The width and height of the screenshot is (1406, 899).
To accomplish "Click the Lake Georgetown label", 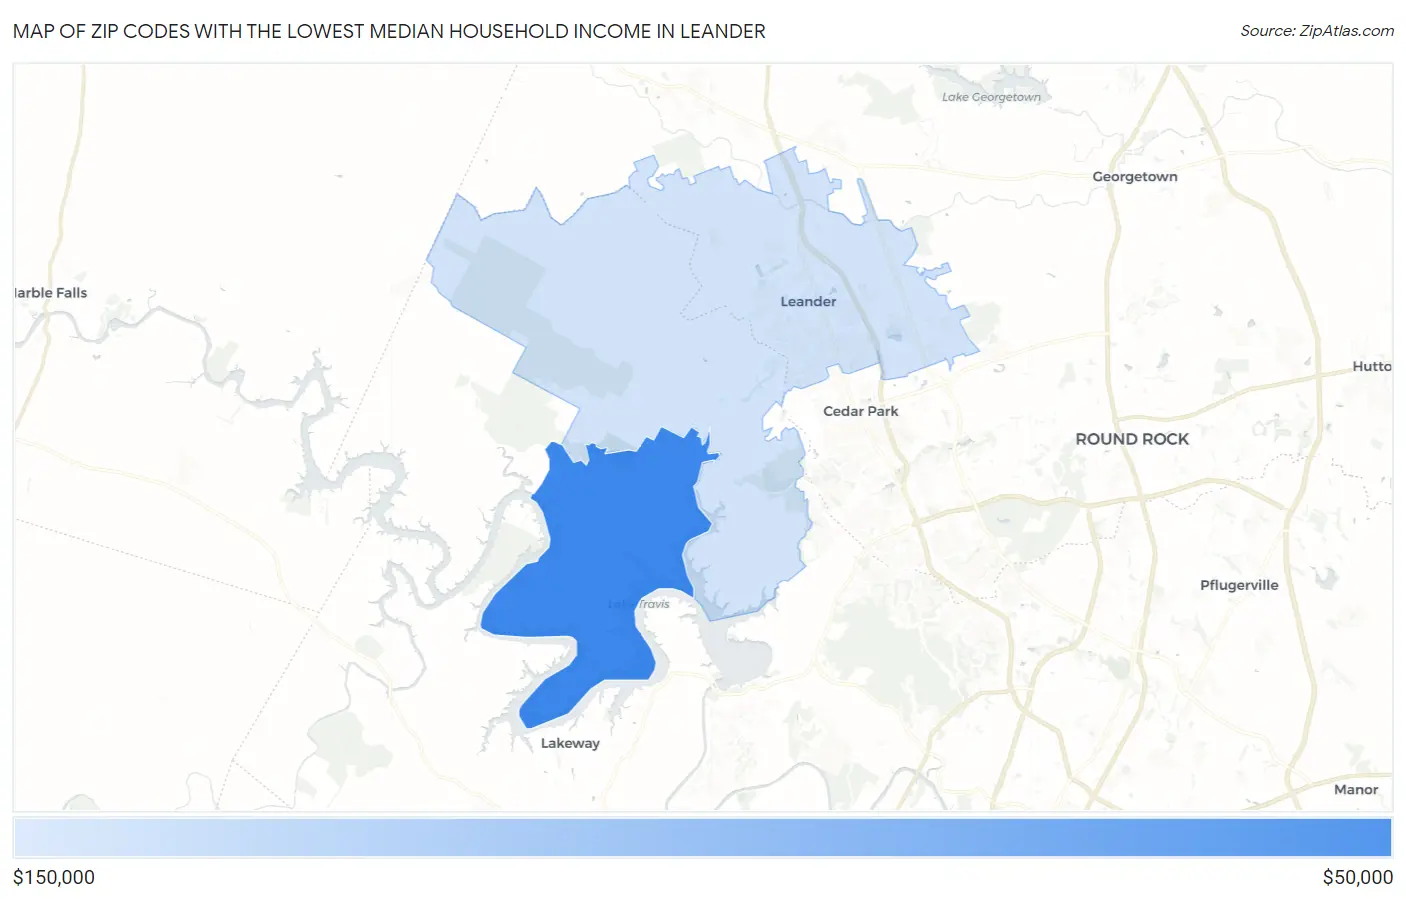I will tap(991, 97).
